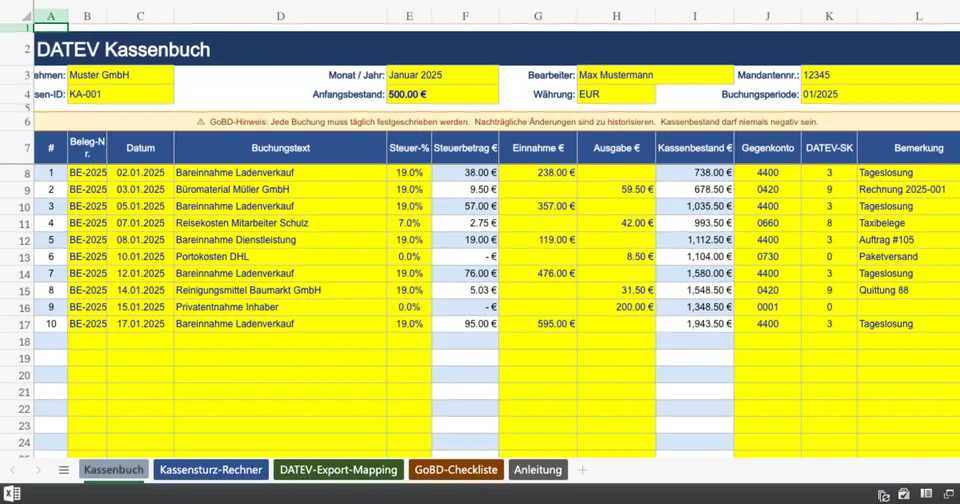The image size is (960, 504).
Task: Select the Reinigungsmittel Baumarkt GmbH entry
Action: pos(280,290)
